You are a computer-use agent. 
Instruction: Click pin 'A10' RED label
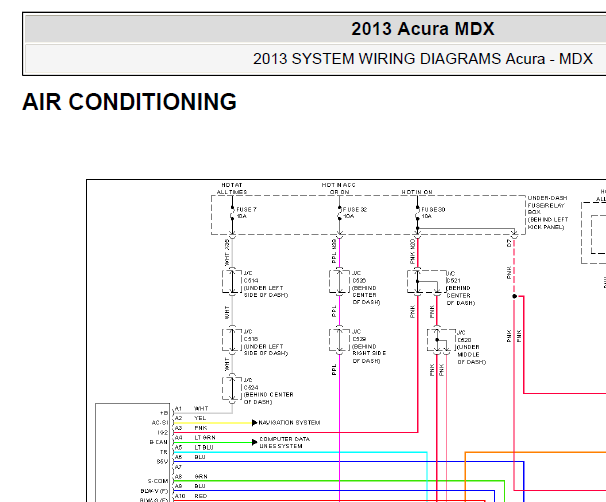pyautogui.click(x=191, y=496)
